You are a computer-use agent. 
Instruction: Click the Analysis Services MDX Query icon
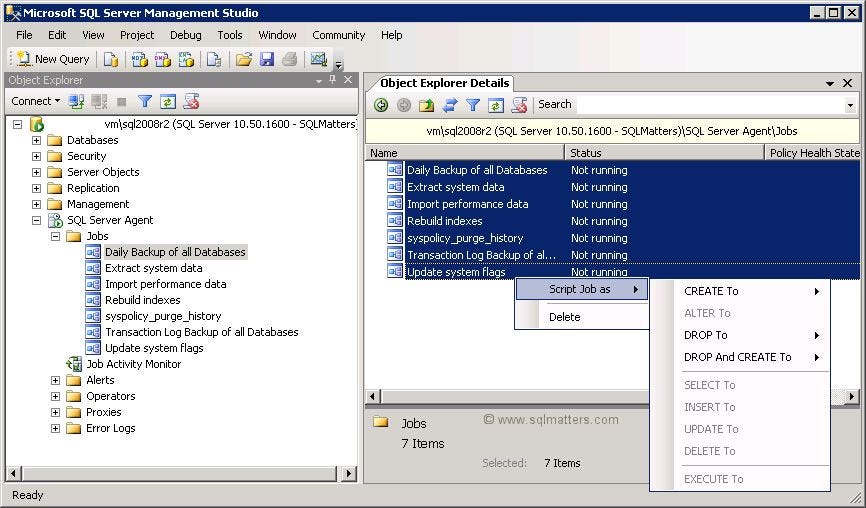click(139, 59)
